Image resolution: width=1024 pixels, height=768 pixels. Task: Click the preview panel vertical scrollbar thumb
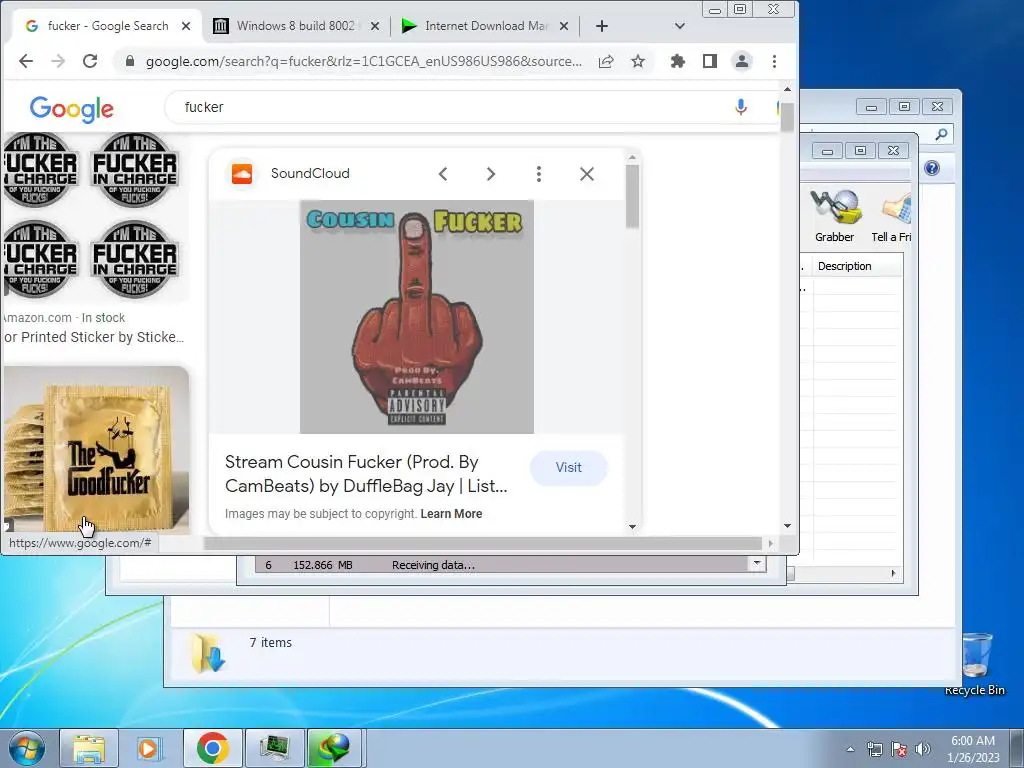pyautogui.click(x=632, y=196)
